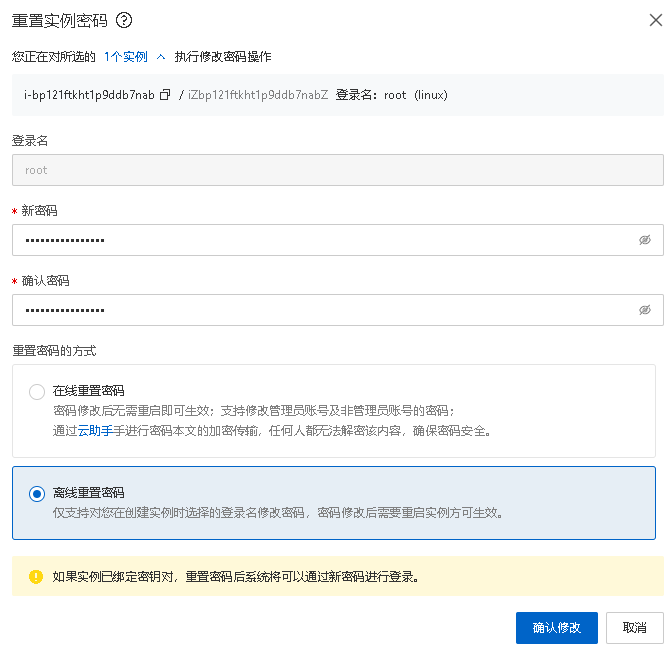Click the disabled 登录名 root field
This screenshot has height=648, width=670.
point(338,170)
